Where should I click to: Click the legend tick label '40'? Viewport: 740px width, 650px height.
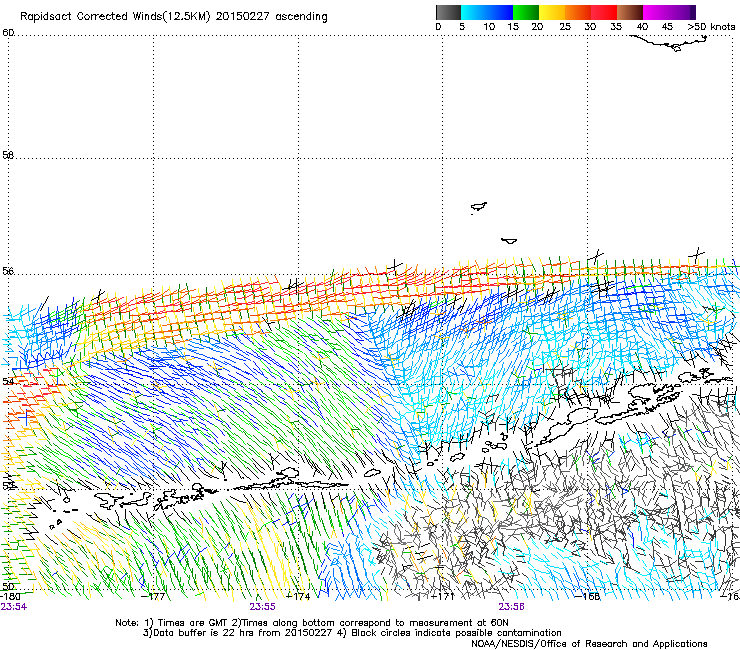[x=642, y=27]
